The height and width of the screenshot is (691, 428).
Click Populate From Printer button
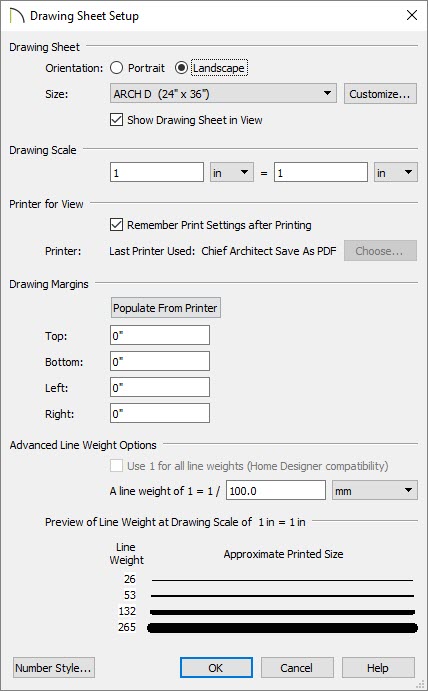tap(165, 308)
